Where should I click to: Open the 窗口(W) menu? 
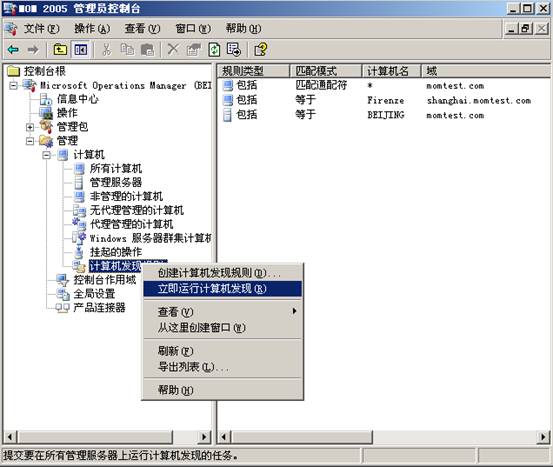click(193, 29)
